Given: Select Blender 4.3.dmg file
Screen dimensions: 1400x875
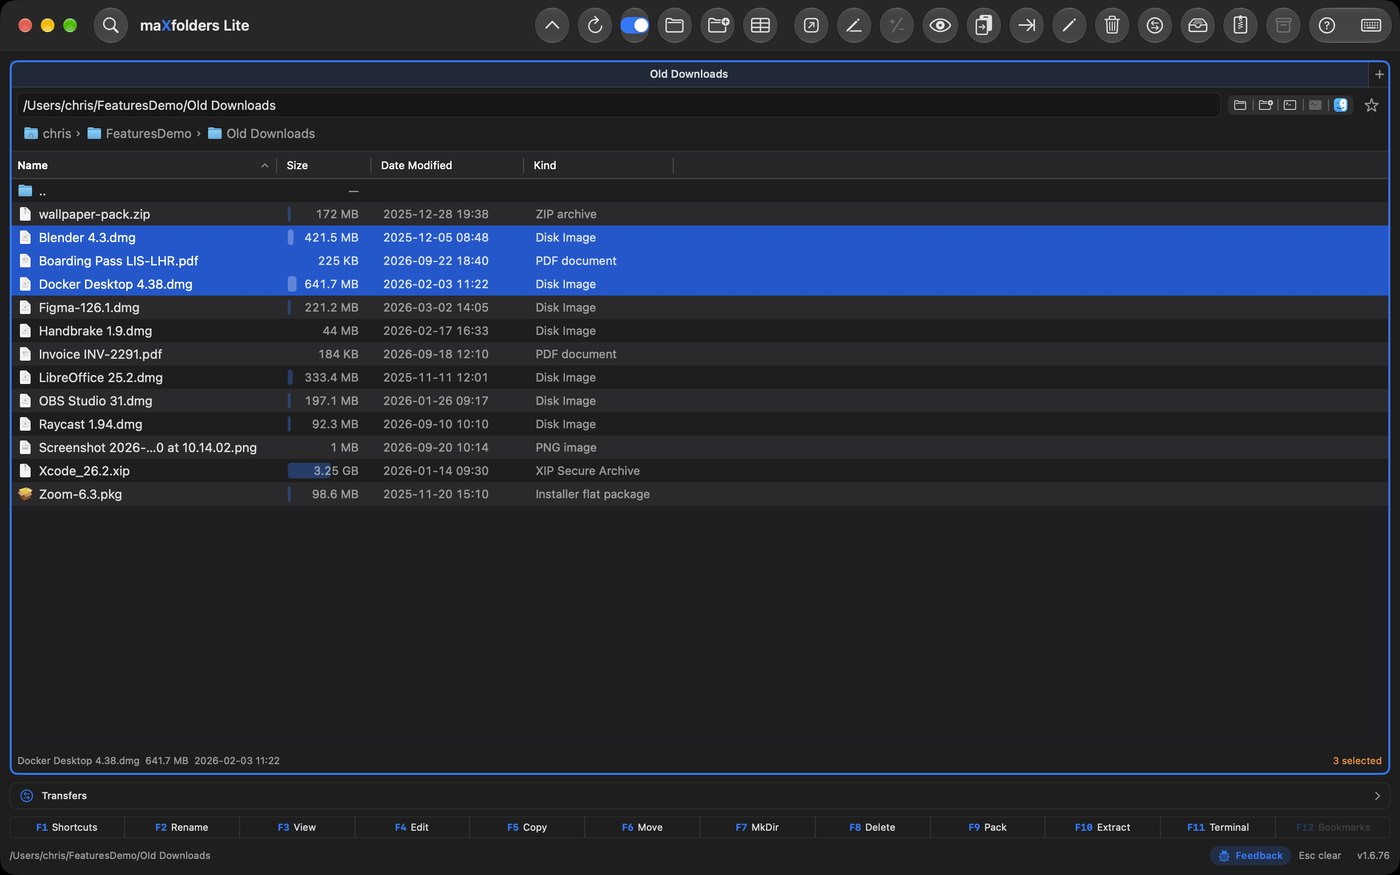Looking at the screenshot, I should [x=700, y=237].
